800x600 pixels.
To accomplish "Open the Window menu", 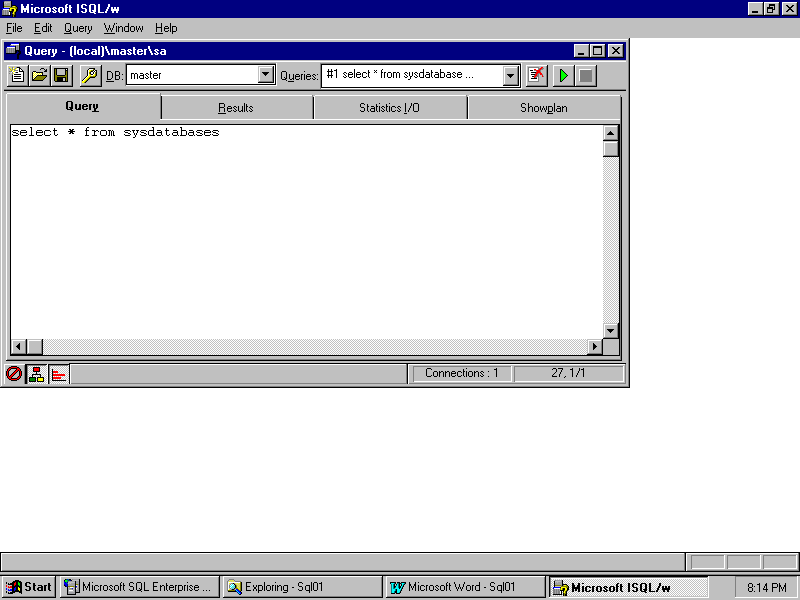I will pos(123,28).
